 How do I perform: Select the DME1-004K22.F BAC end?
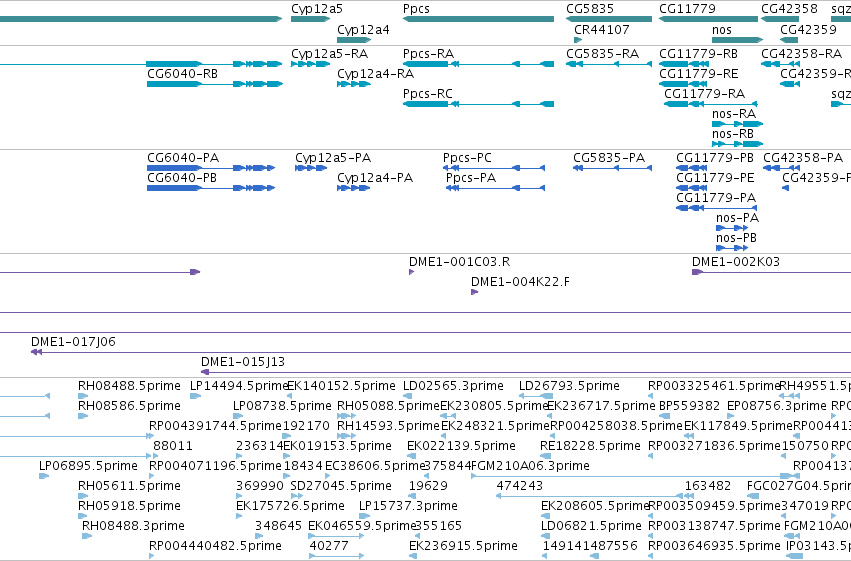tap(474, 292)
